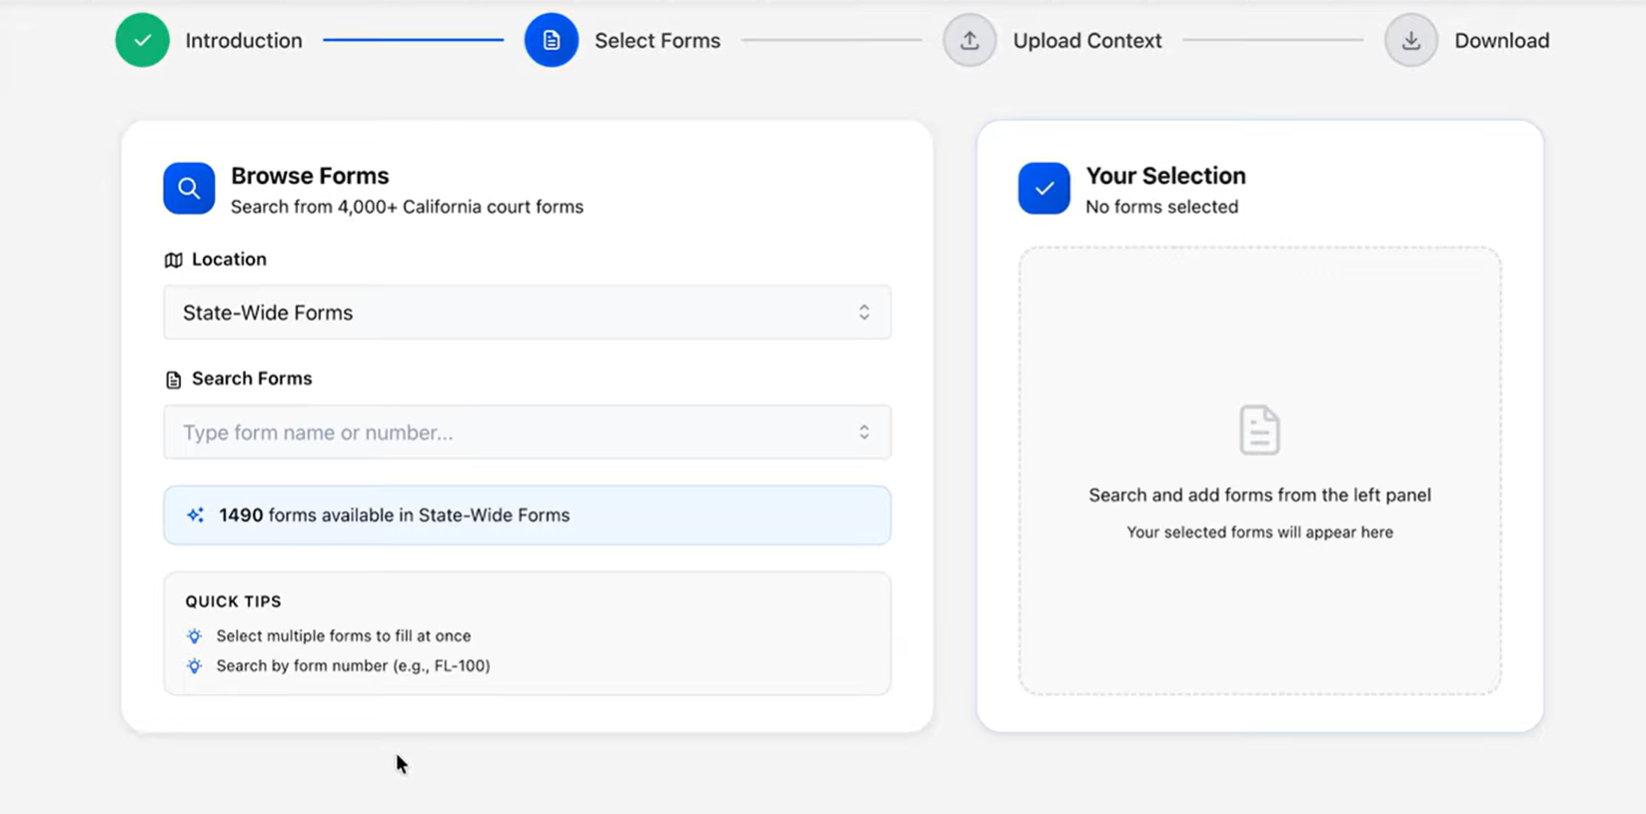Screen dimensions: 1646x814
Task: Click the document icon beside Search Forms
Action: (173, 380)
